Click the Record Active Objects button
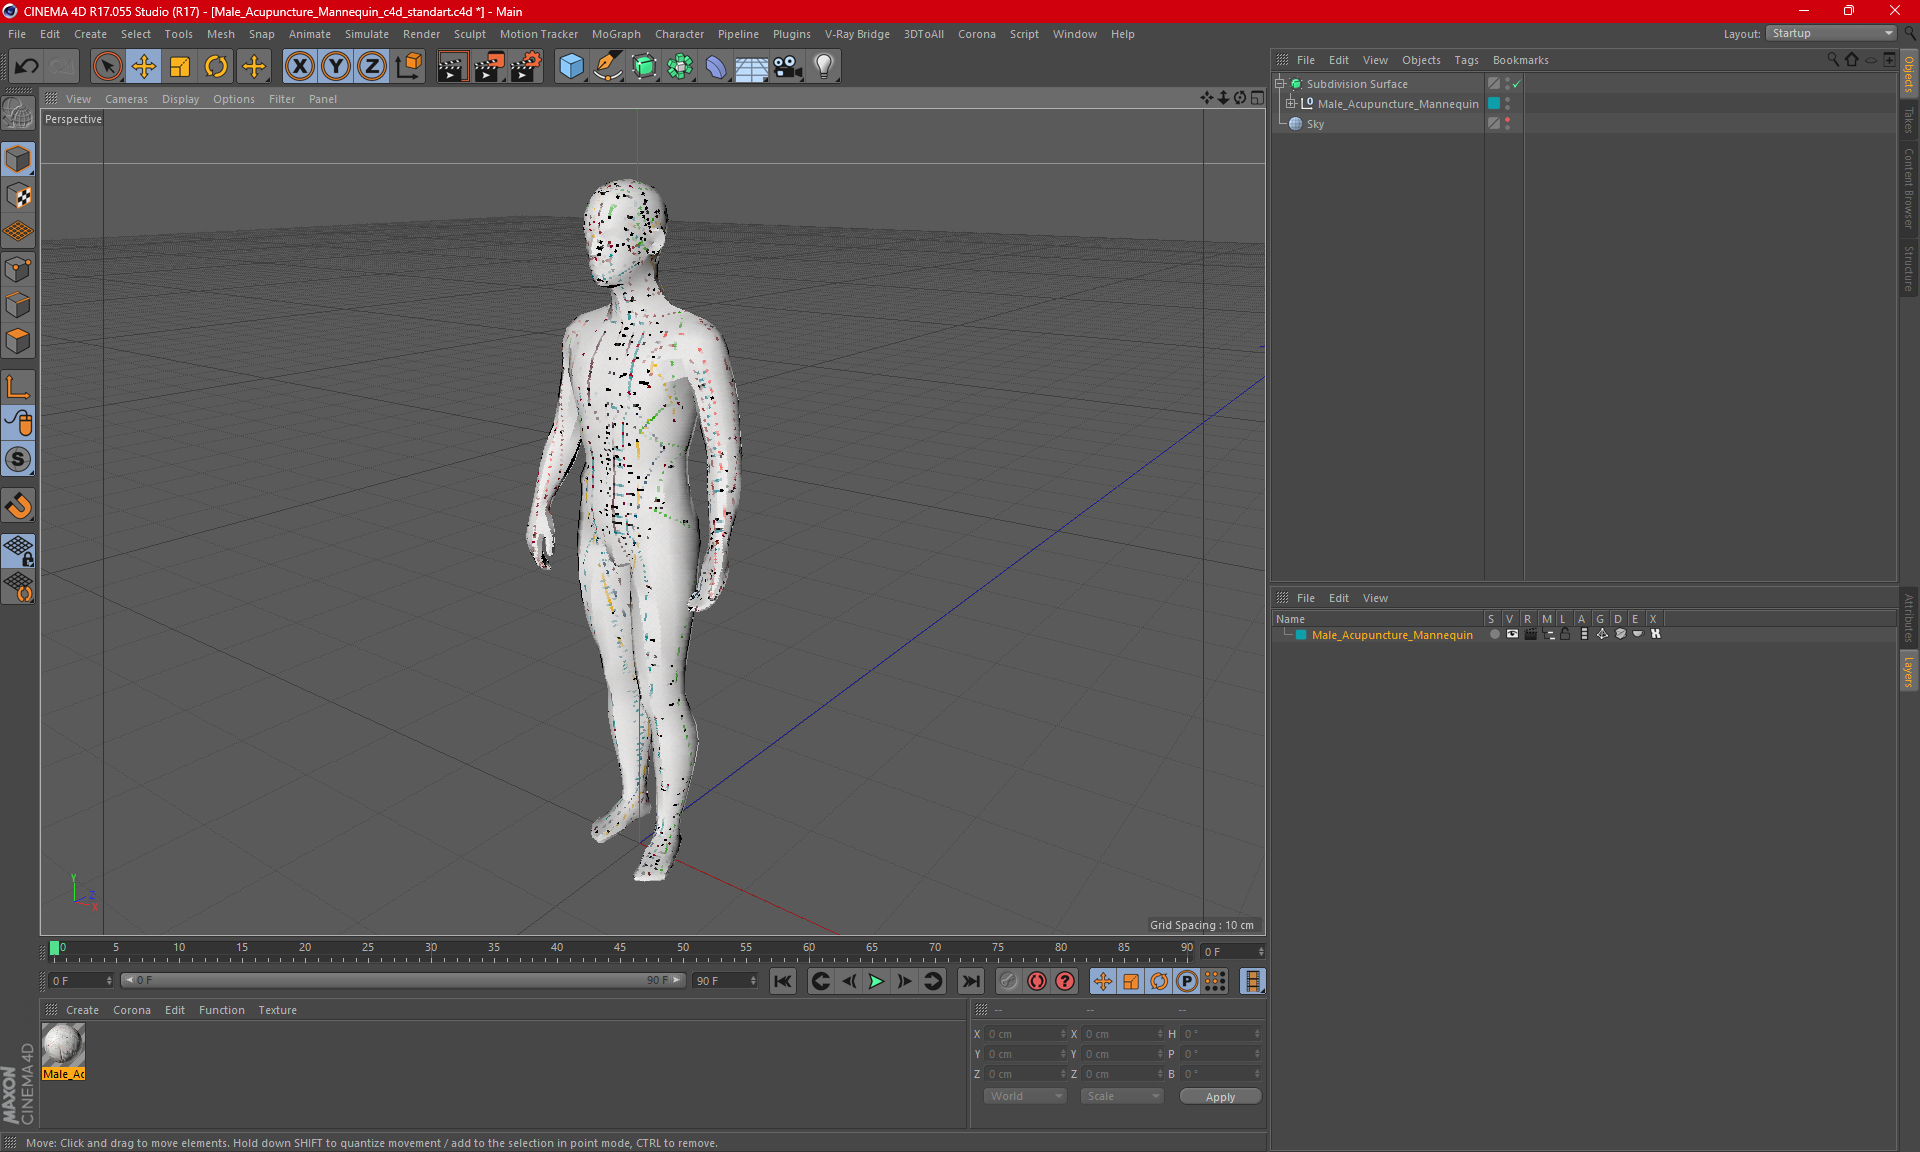Image resolution: width=1920 pixels, height=1152 pixels. [1009, 981]
